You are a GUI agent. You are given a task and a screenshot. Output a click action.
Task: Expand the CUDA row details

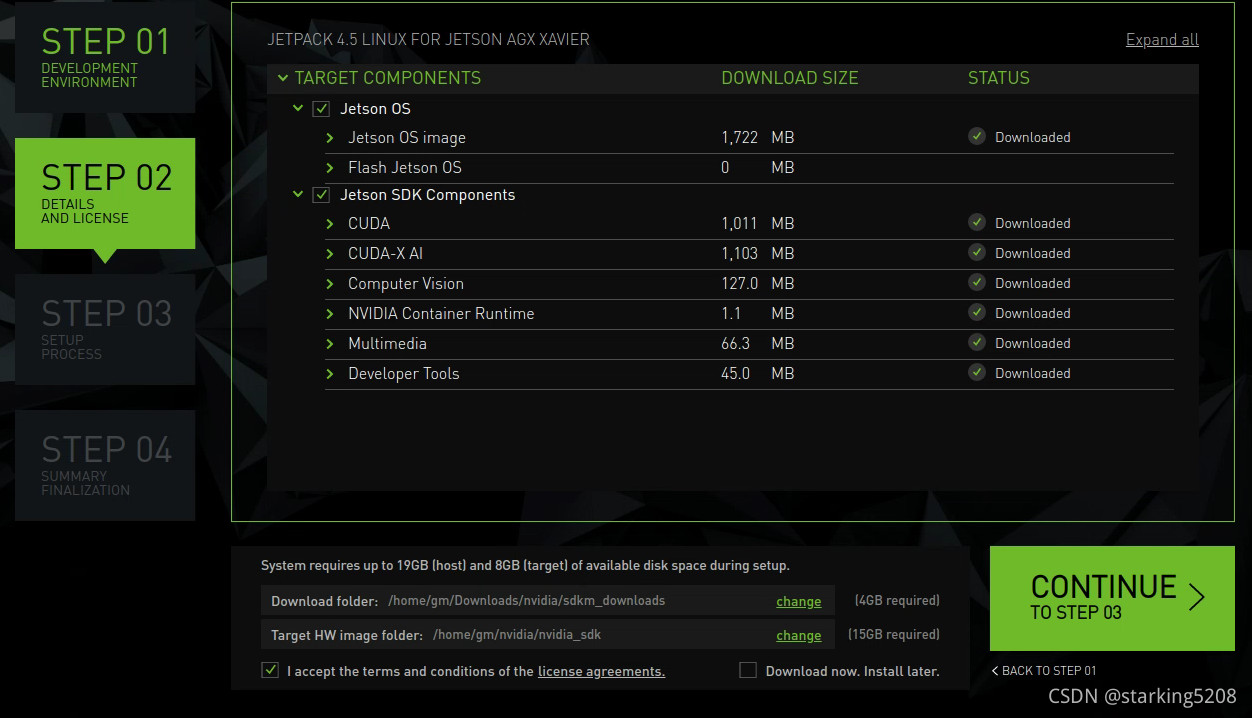tap(330, 224)
